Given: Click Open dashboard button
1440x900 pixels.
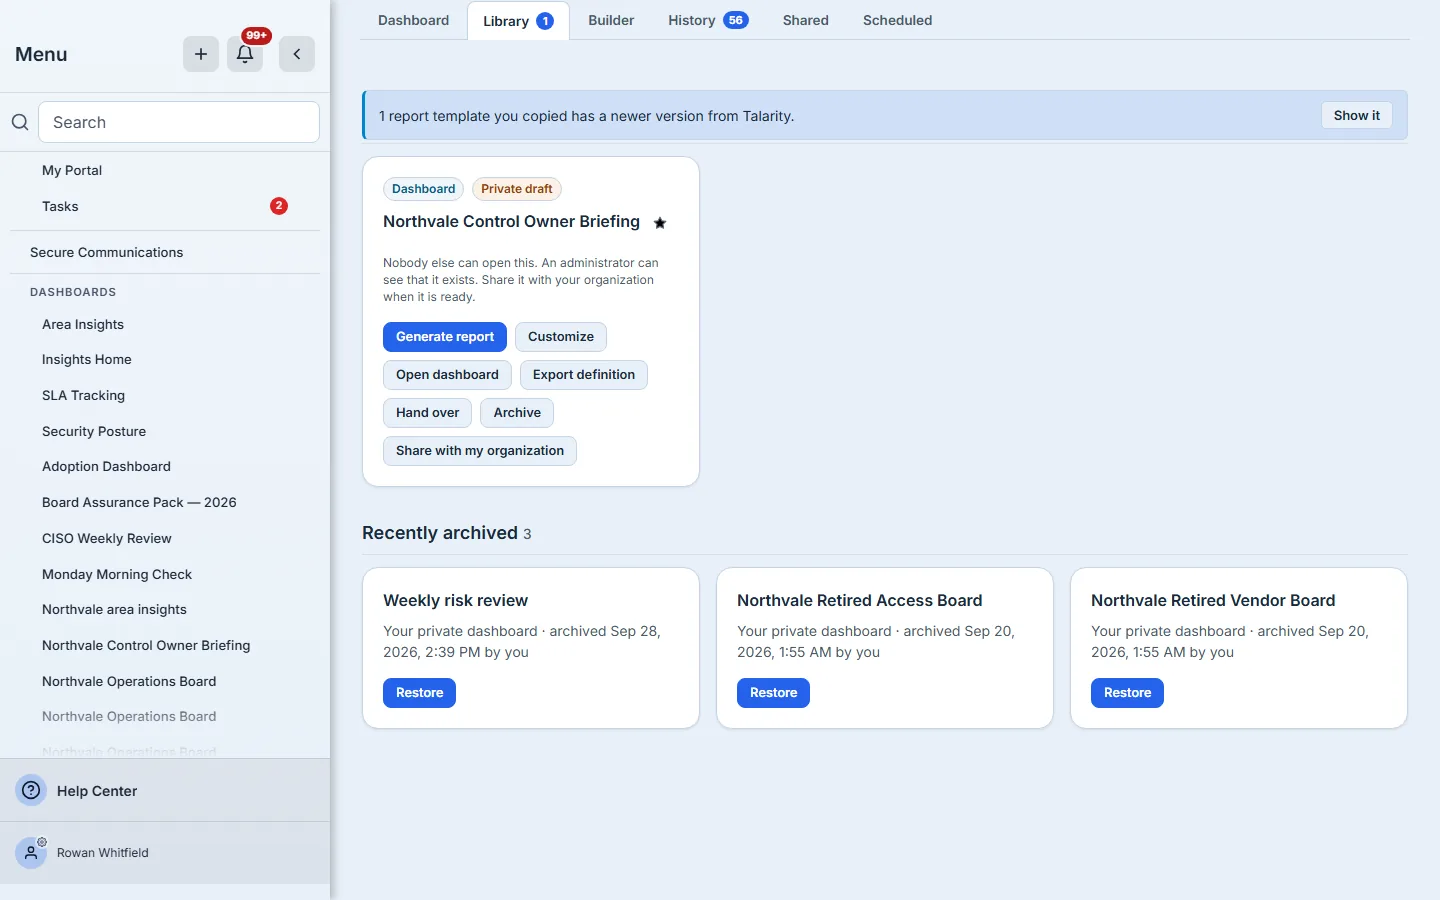Looking at the screenshot, I should [447, 375].
